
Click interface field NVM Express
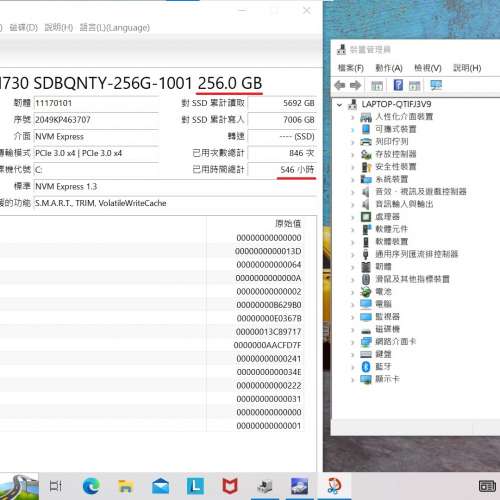click(96, 137)
